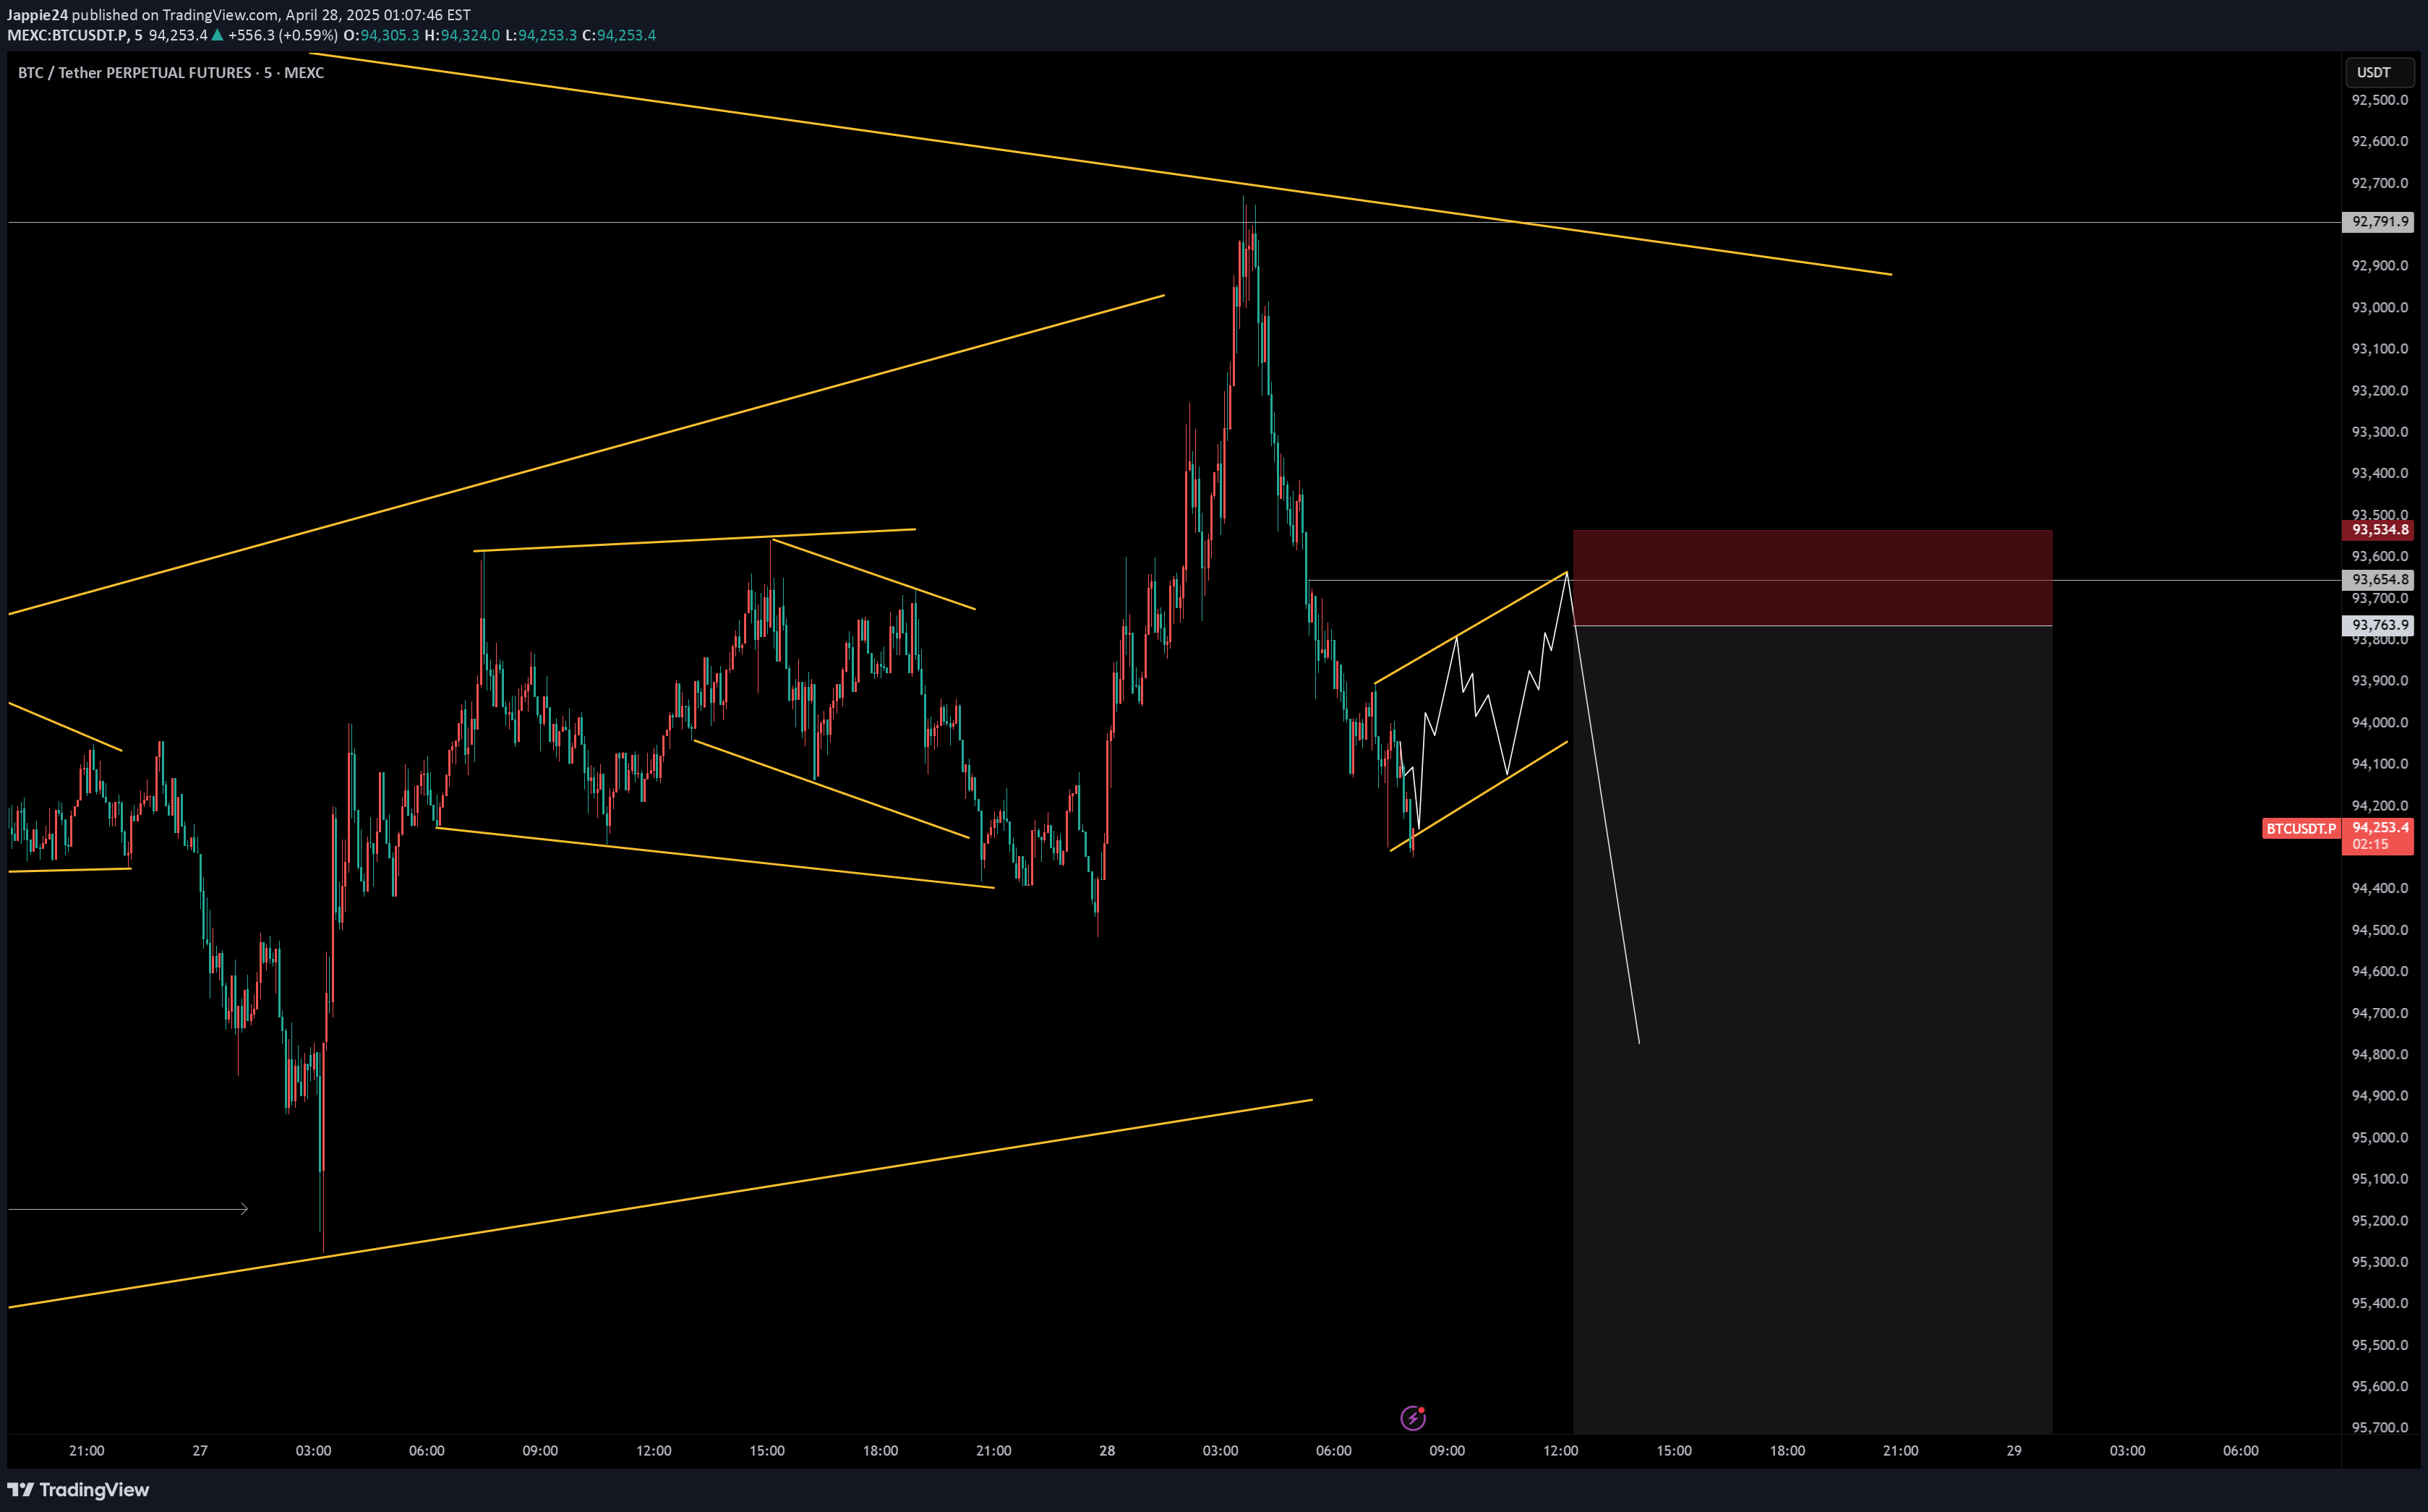
Task: Click the MEXC:BTCUSDT.P, 5 header symbol
Action: click(75, 35)
